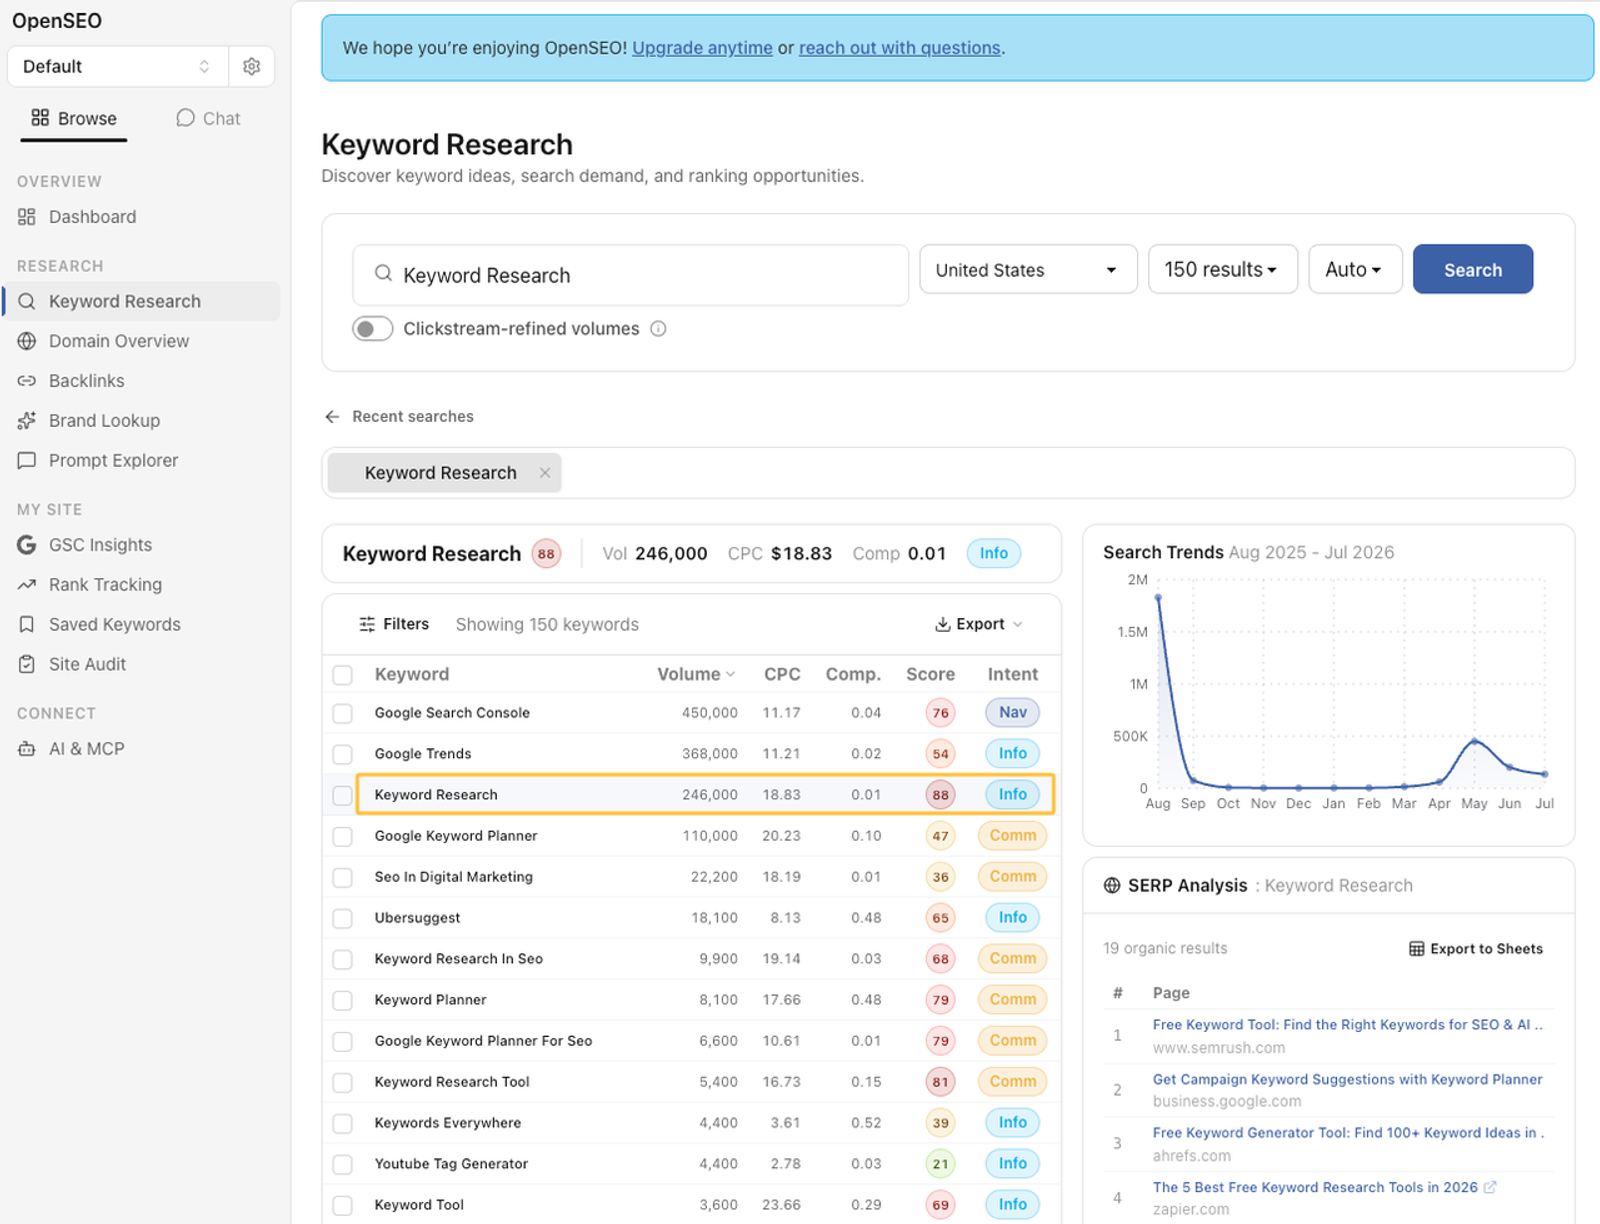Check the Seo In Digital Marketing checkbox
1600x1224 pixels.
(x=343, y=877)
